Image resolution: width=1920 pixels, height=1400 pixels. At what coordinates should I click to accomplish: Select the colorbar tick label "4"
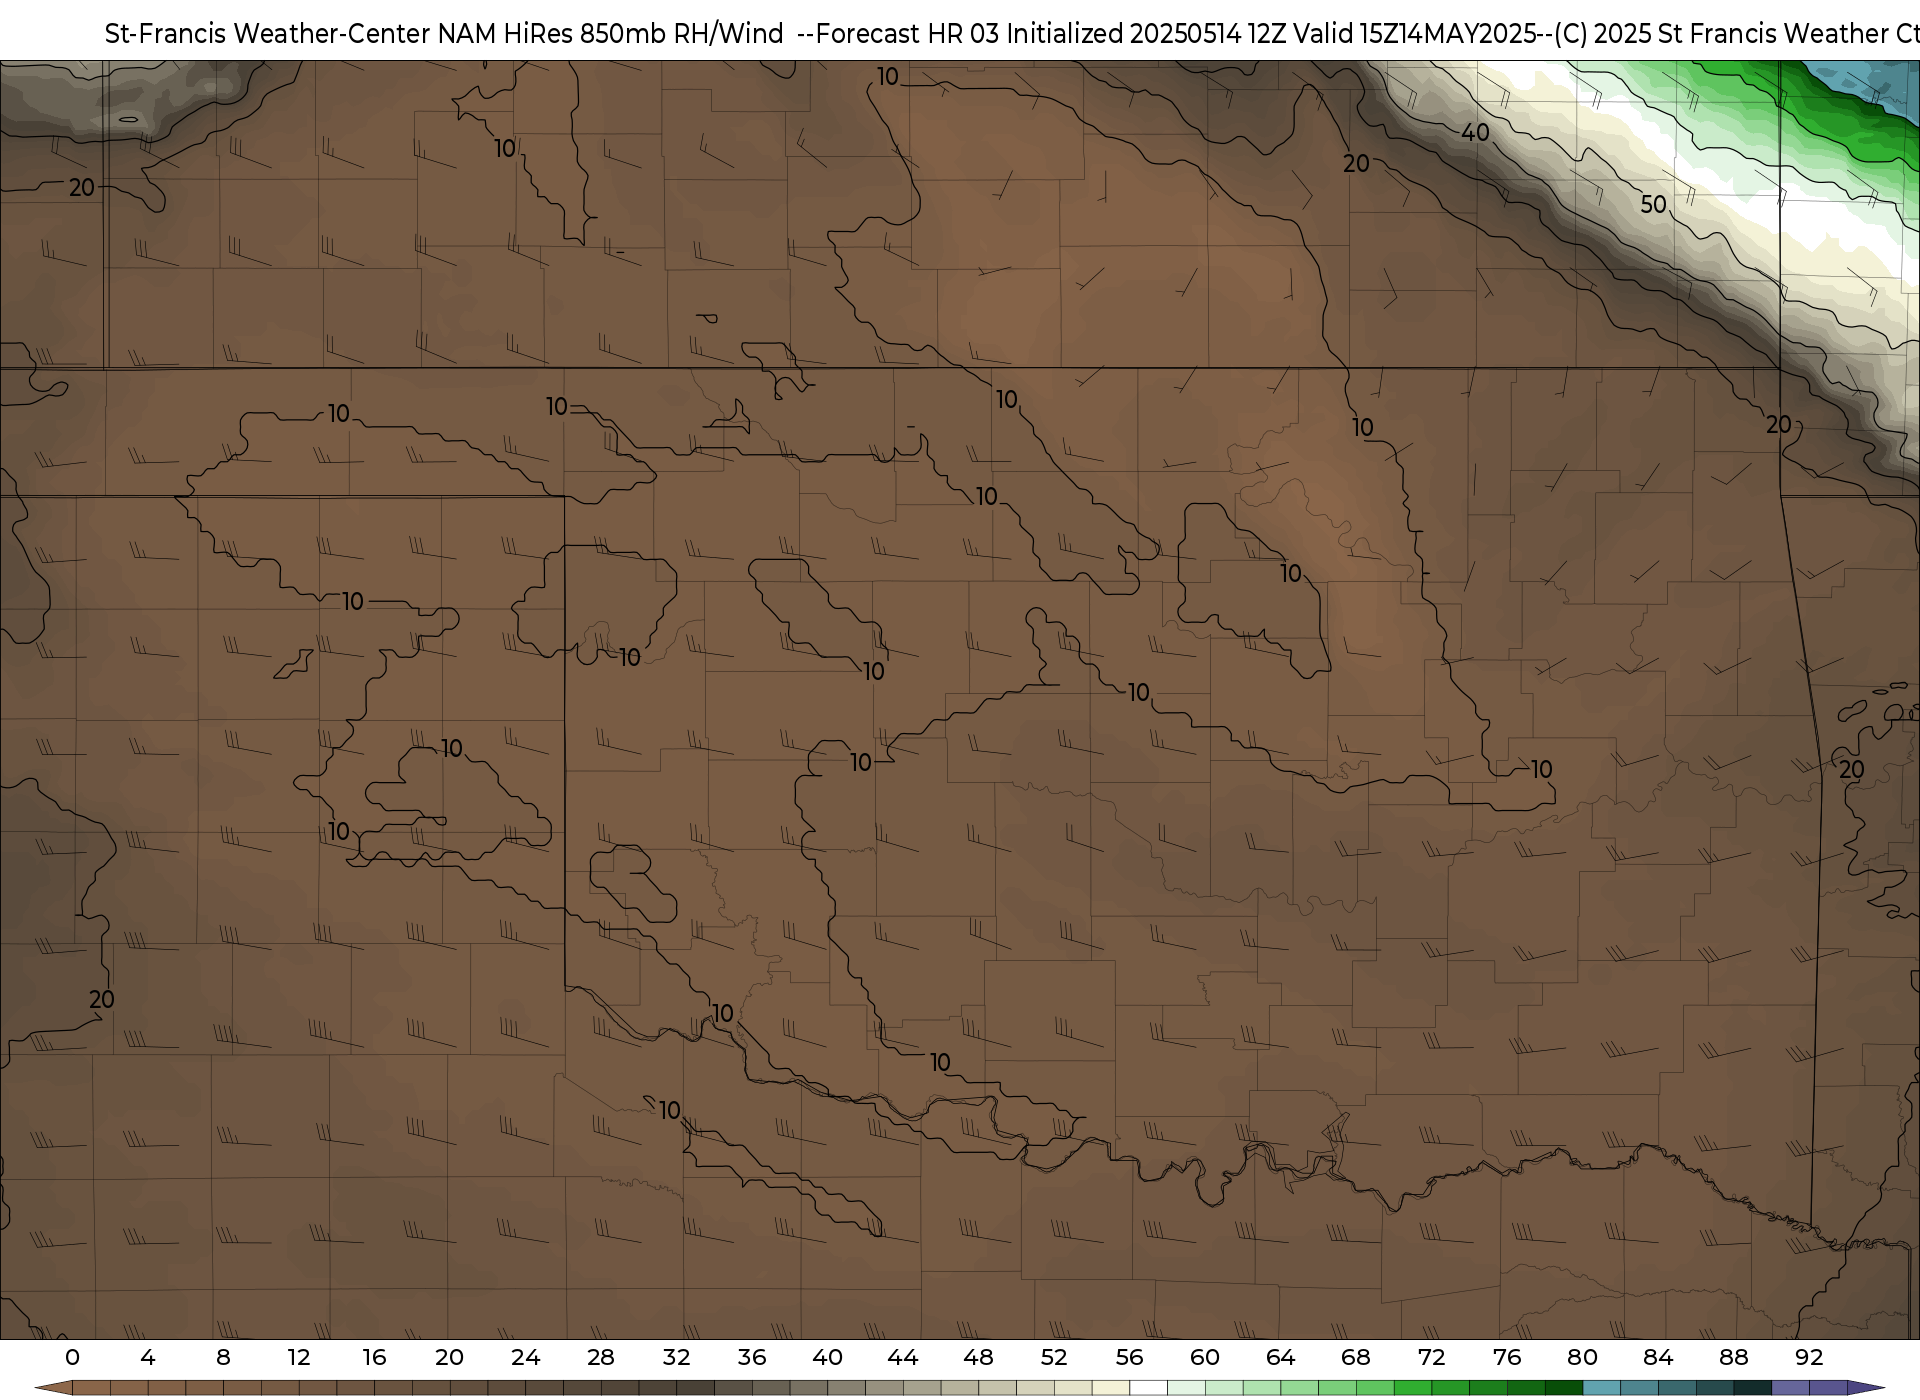pyautogui.click(x=148, y=1357)
